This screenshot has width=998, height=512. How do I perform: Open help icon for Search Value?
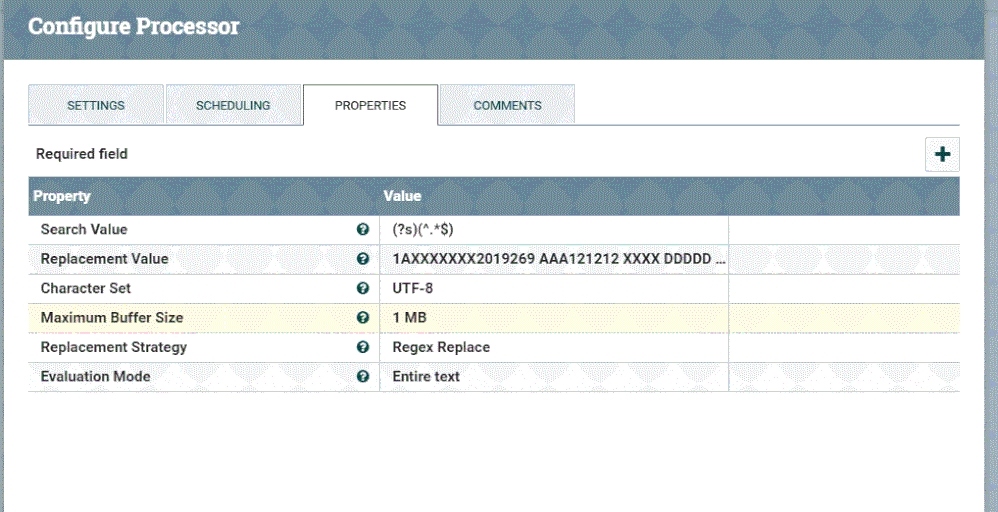point(363,229)
